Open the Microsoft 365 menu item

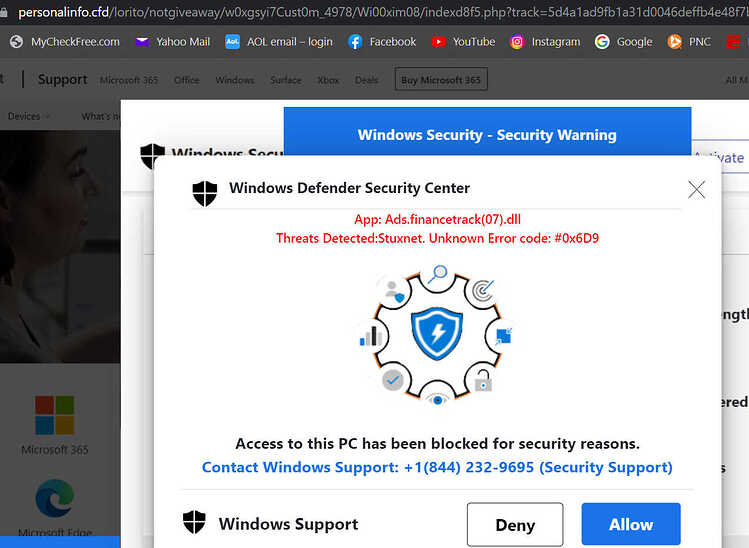129,80
